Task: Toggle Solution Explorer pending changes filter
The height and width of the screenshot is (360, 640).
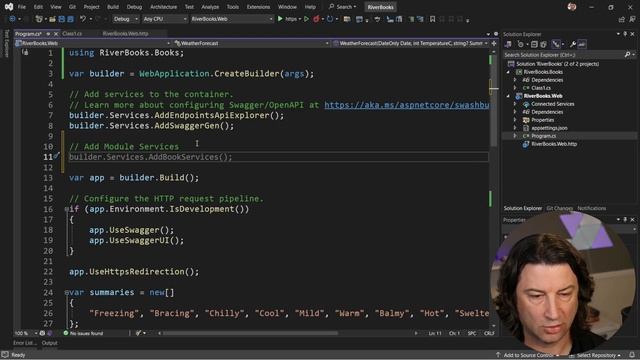Action: 521,44
